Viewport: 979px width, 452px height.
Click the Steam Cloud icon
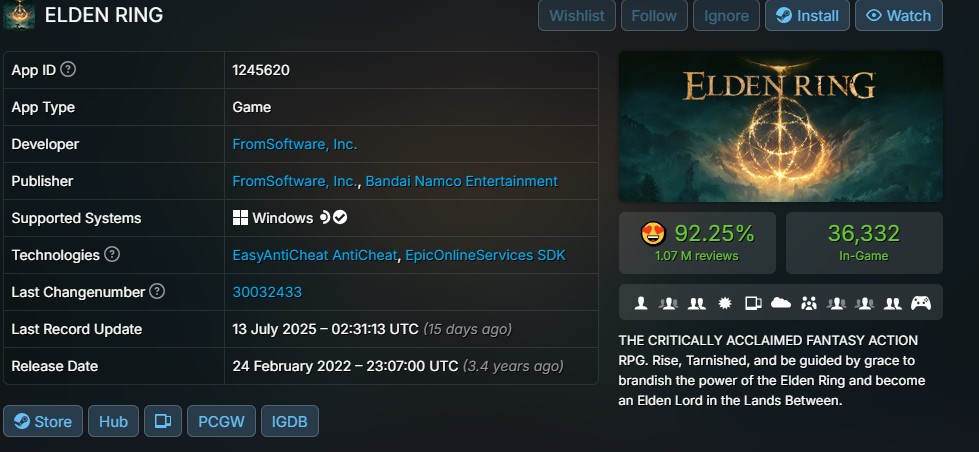tap(780, 303)
